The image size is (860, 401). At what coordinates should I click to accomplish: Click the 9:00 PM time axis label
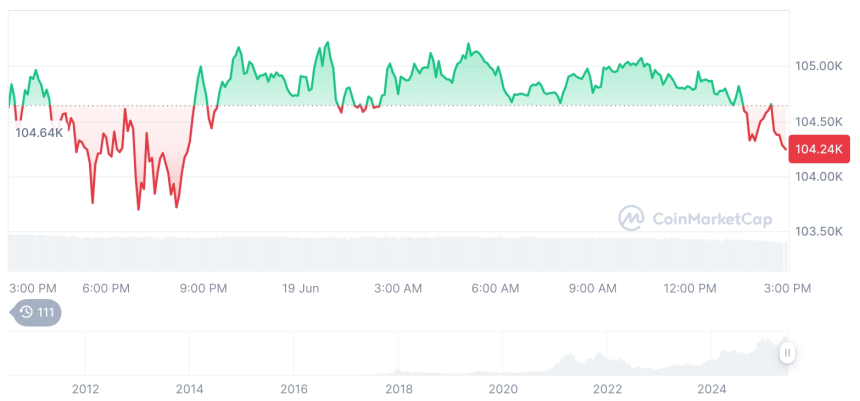[203, 288]
